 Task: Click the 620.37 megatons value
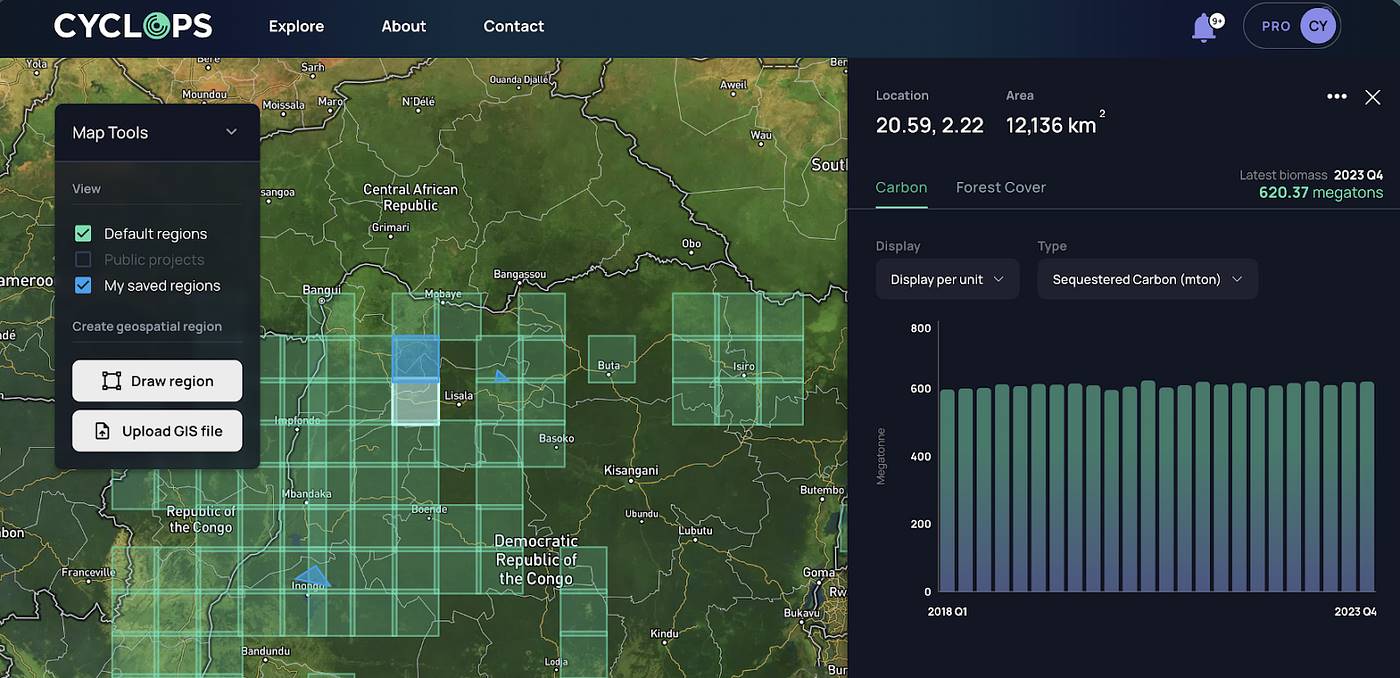1321,193
